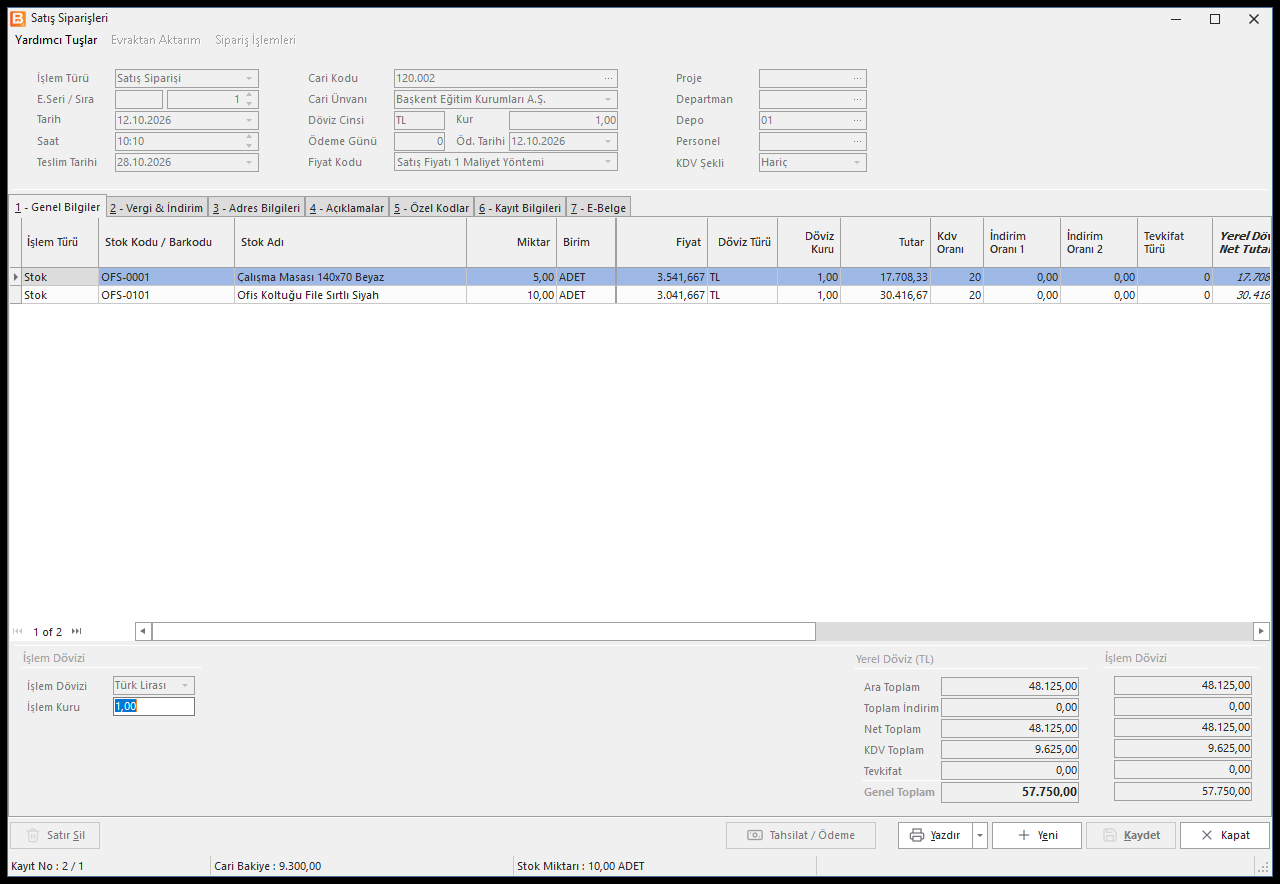The width and height of the screenshot is (1280, 884).
Task: Close the form with Kapat button
Action: [1225, 835]
